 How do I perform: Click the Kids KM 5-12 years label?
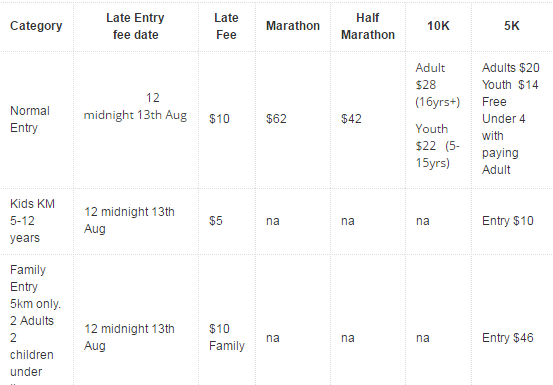pyautogui.click(x=32, y=221)
